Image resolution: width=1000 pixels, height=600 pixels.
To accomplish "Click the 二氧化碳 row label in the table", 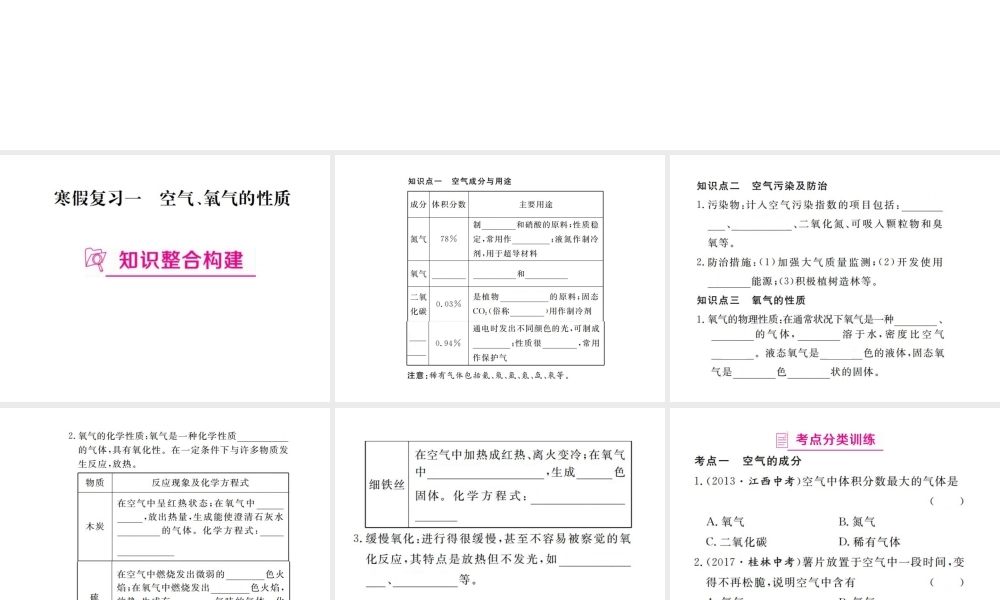I will 418,304.
